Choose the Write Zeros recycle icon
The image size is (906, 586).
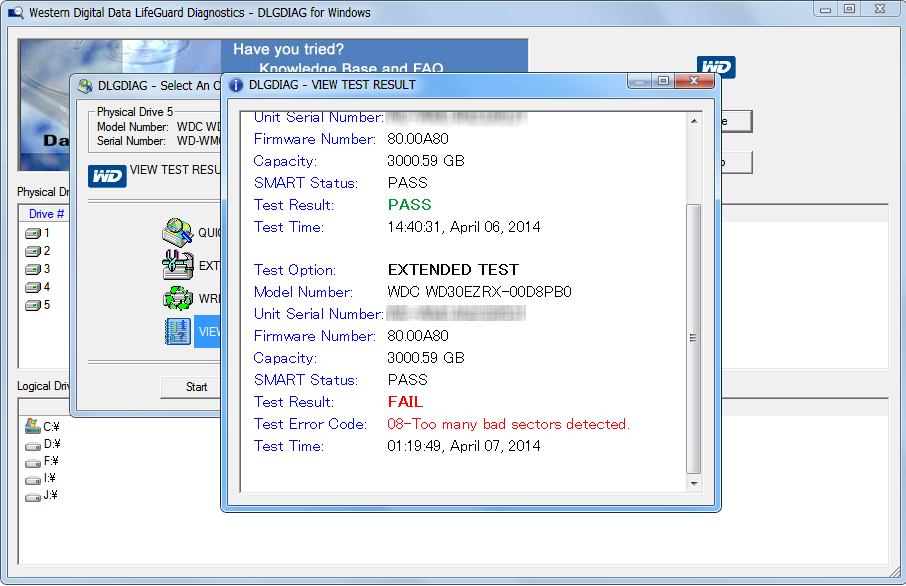177,298
